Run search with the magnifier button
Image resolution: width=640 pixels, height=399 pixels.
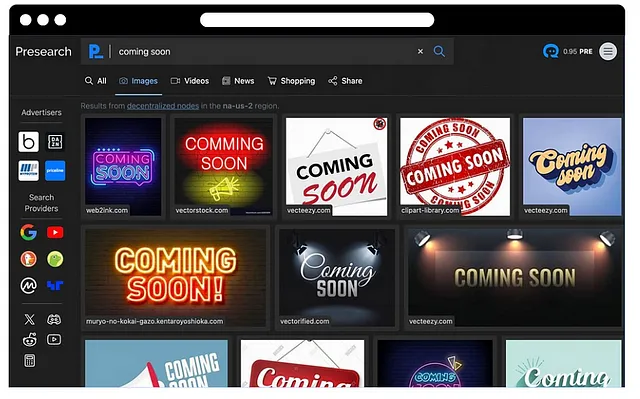pyautogui.click(x=439, y=51)
